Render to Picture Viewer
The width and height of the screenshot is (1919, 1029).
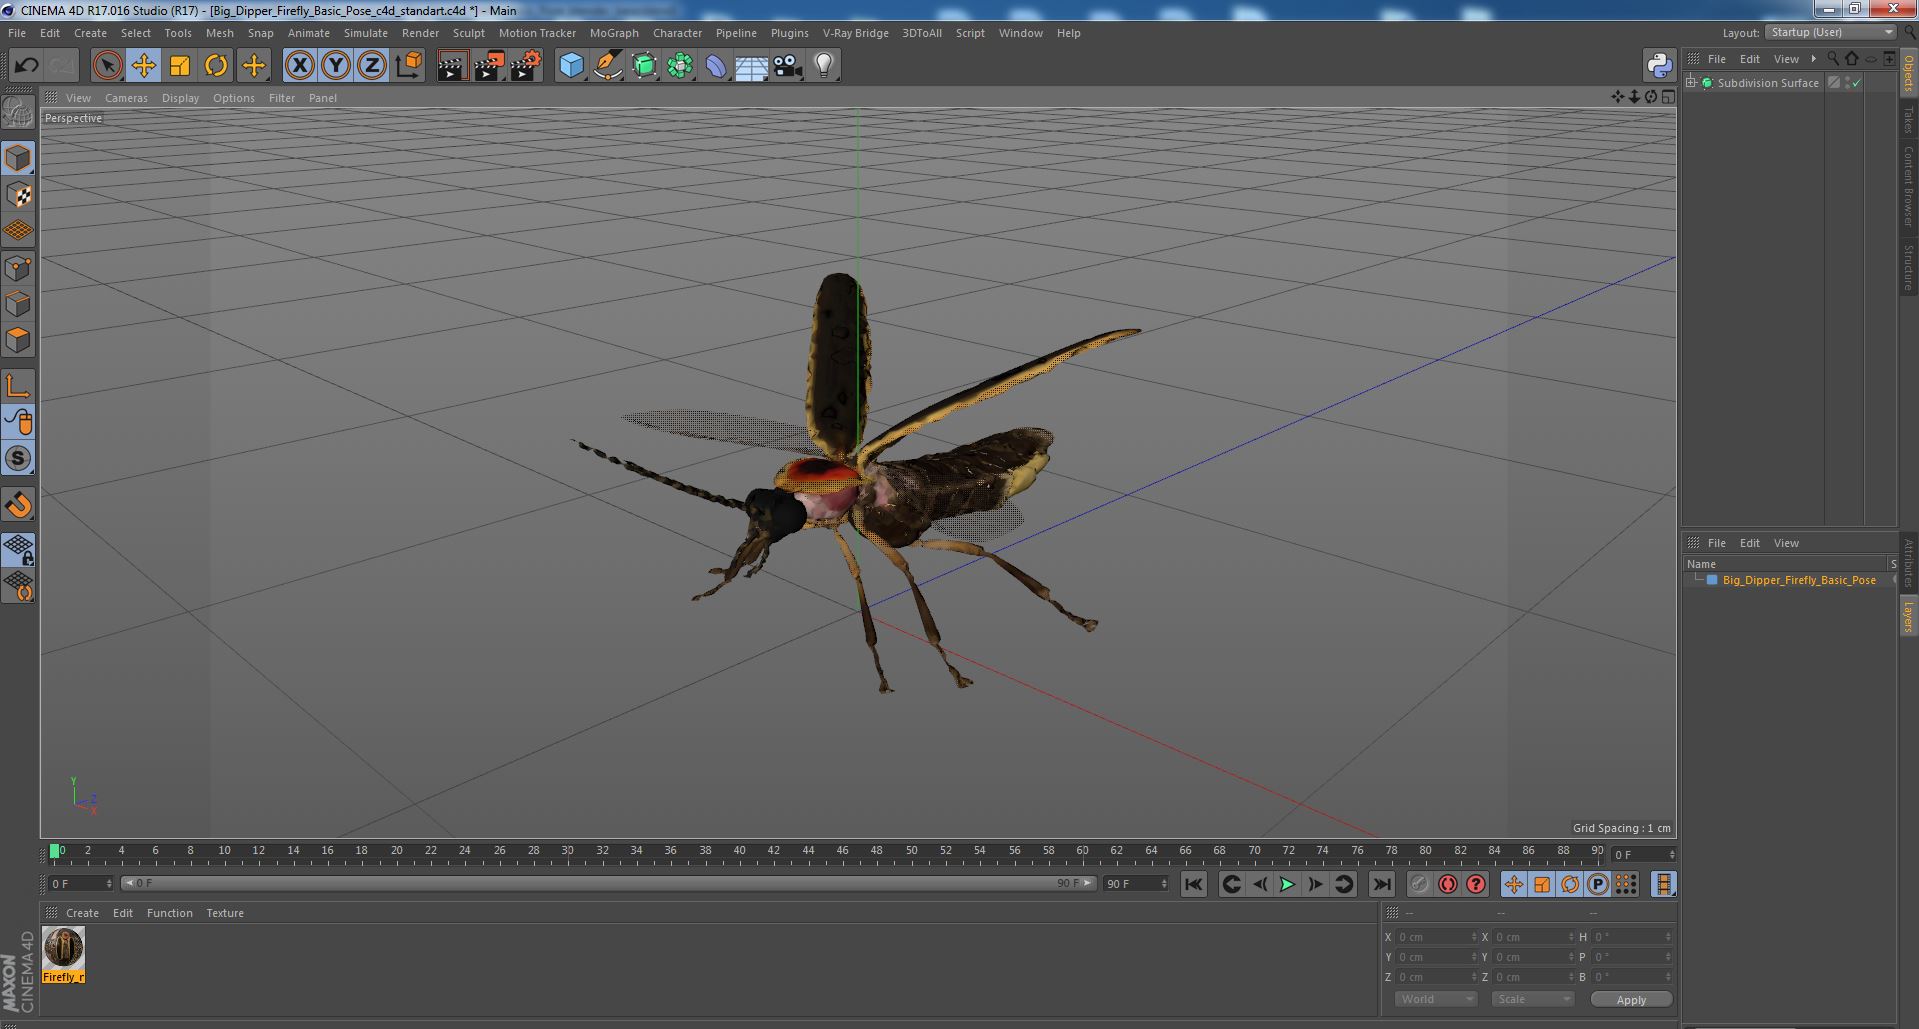click(x=489, y=66)
